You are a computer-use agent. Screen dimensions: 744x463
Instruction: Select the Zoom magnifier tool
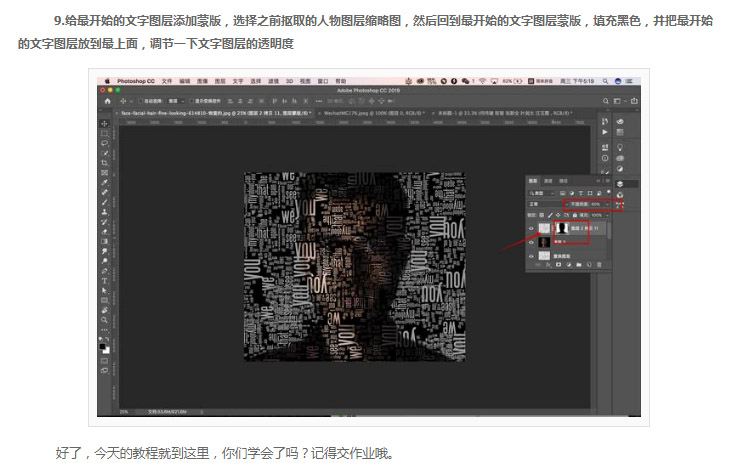tap(104, 320)
